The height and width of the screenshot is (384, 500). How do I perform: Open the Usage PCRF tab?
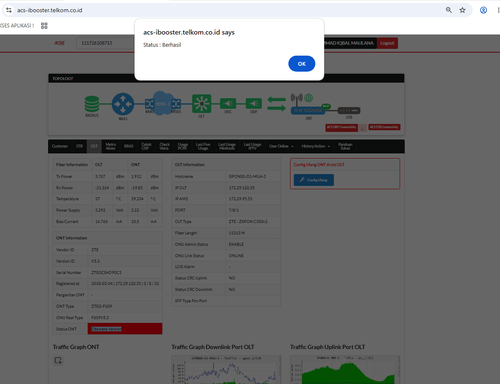[x=183, y=146]
